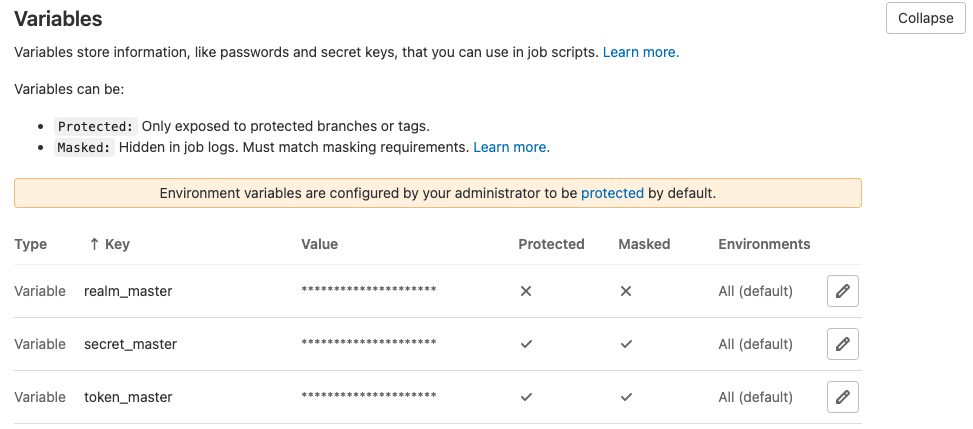The height and width of the screenshot is (429, 973).
Task: Click the X under Masked for realm_master
Action: tap(626, 291)
